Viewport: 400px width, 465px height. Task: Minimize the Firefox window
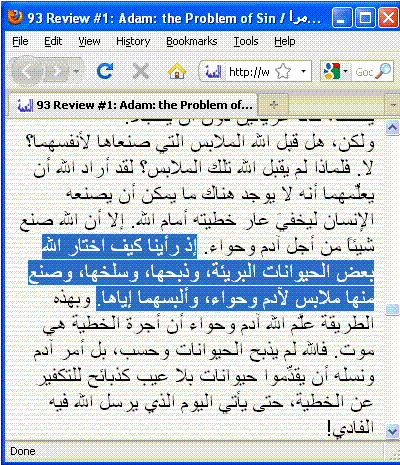click(342, 18)
